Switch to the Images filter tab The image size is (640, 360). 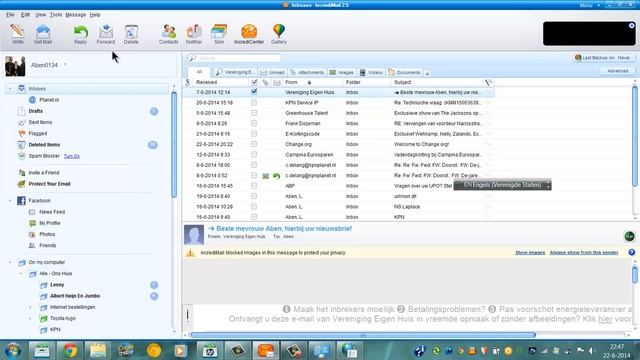pyautogui.click(x=342, y=72)
